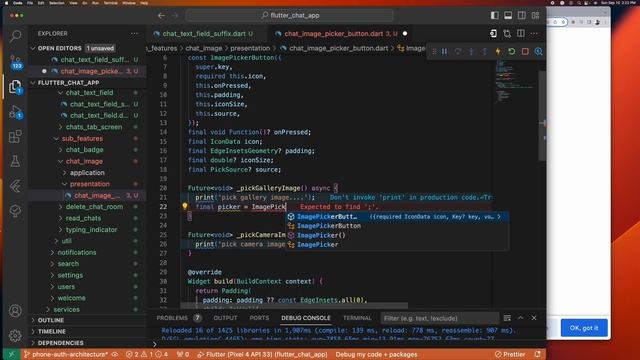Open the Widget Inspector from debug toolbar
This screenshot has width=640, height=360.
539,51
